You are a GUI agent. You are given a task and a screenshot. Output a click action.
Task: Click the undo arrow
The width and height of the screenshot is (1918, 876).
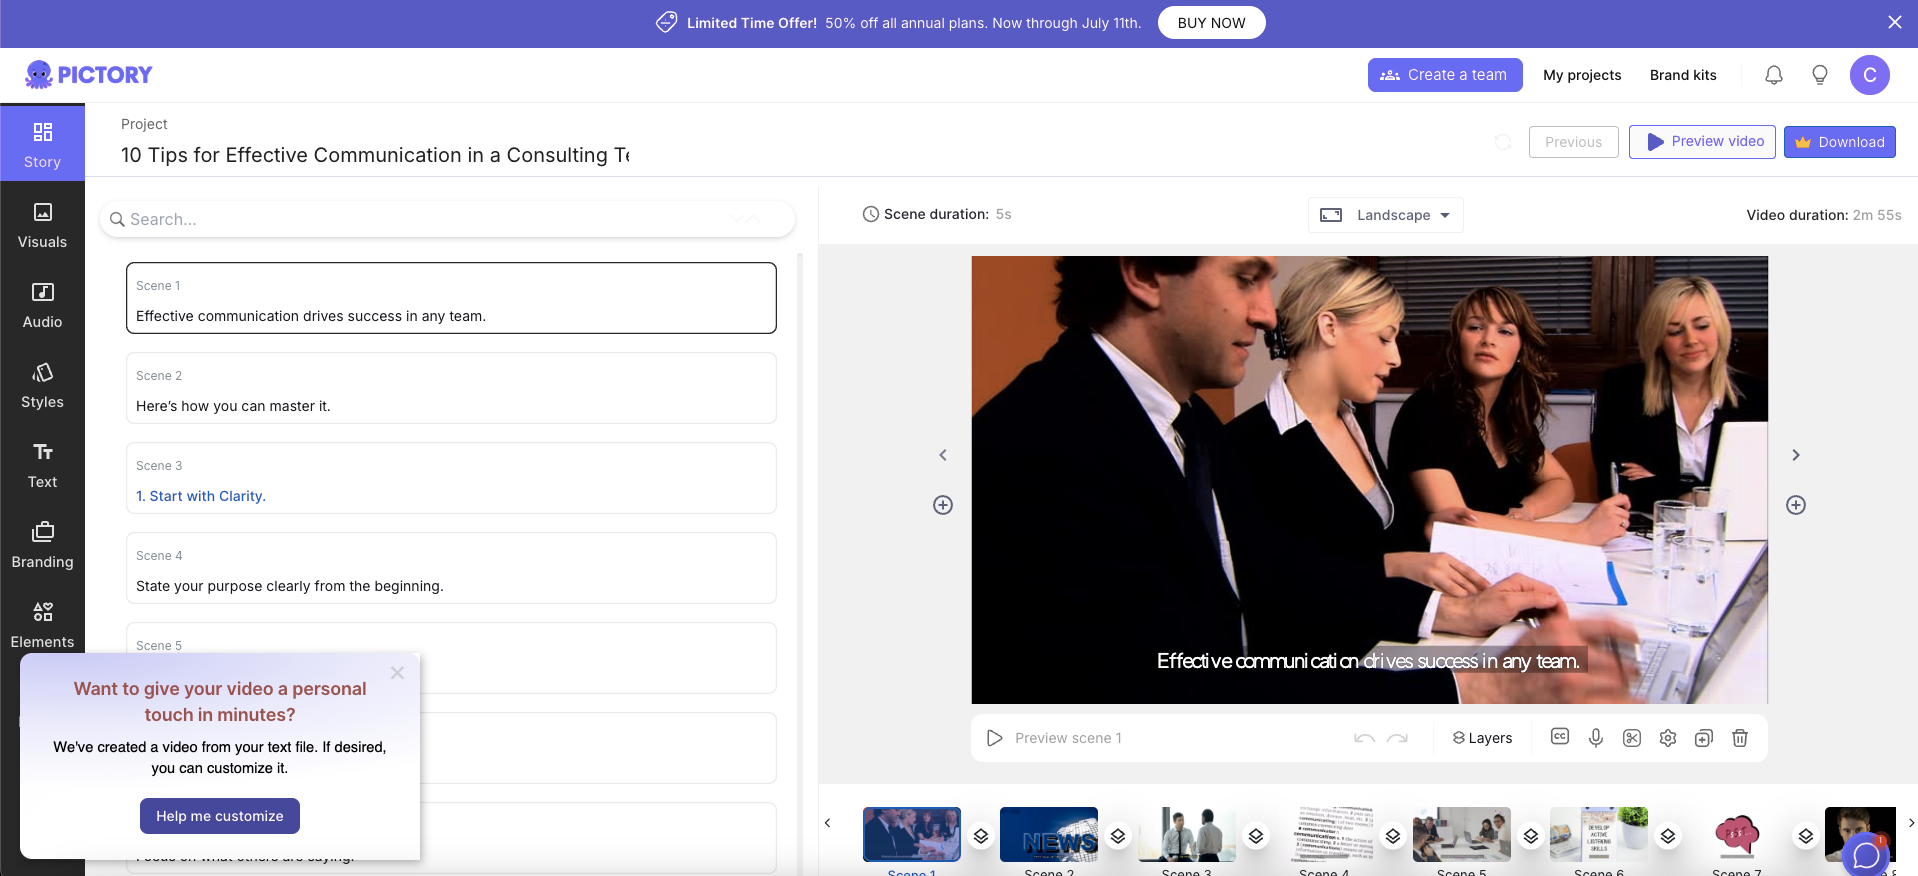click(1364, 738)
